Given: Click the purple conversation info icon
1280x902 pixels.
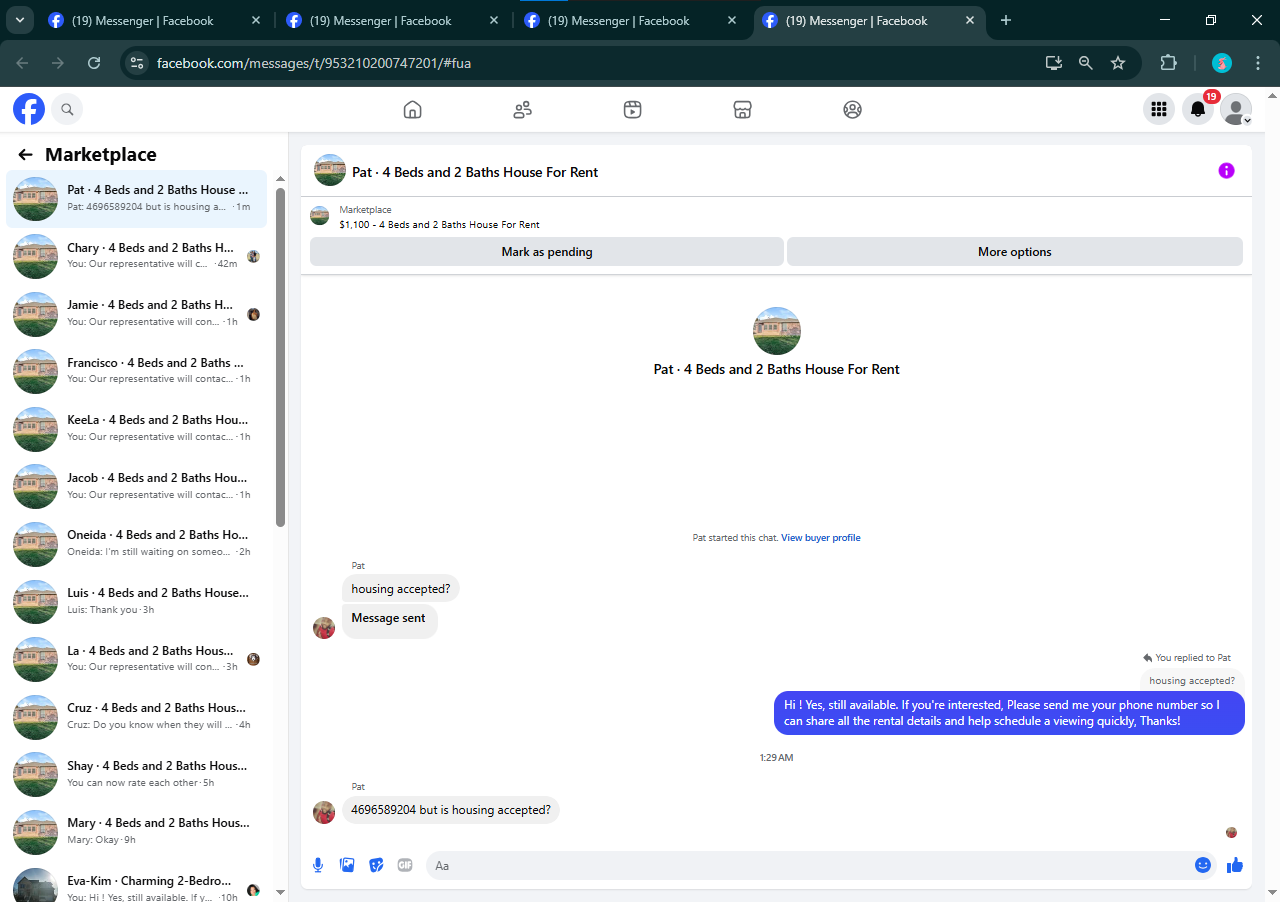Looking at the screenshot, I should [x=1227, y=171].
